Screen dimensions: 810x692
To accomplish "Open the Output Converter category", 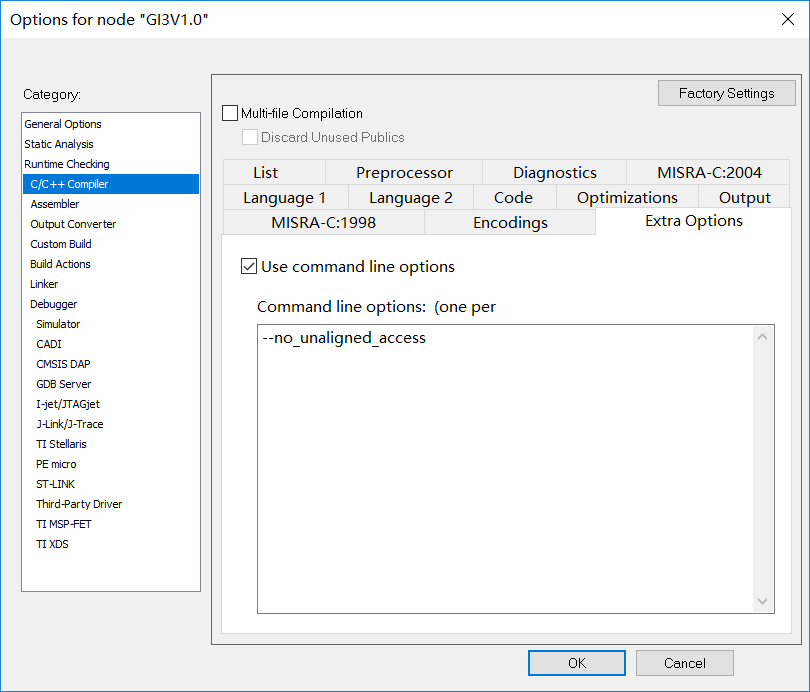I will [73, 224].
